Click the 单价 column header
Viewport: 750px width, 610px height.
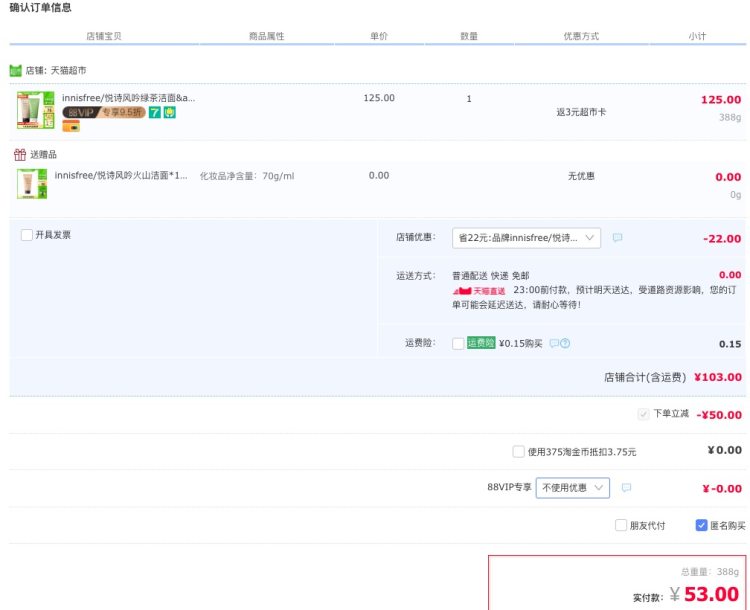(379, 36)
